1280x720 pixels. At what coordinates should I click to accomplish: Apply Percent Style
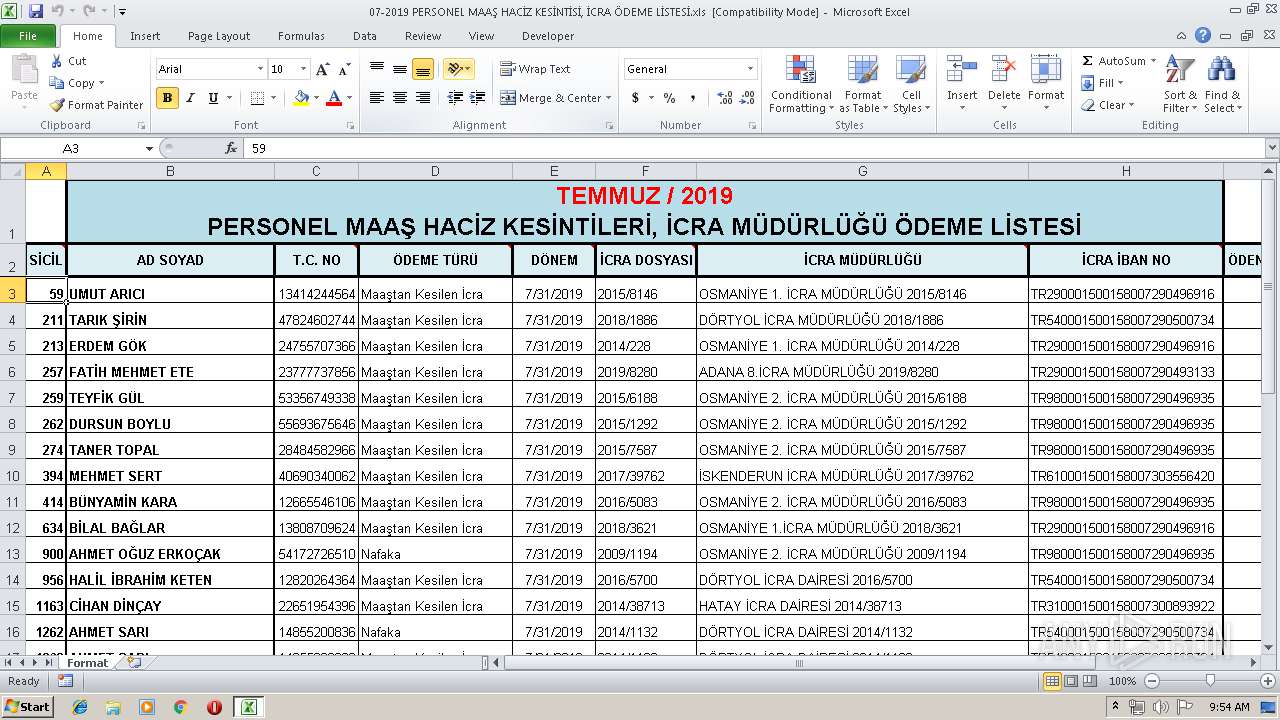tap(669, 98)
